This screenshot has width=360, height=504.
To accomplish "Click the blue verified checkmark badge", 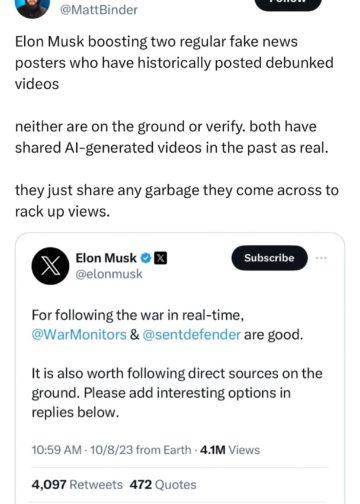I will tap(145, 258).
